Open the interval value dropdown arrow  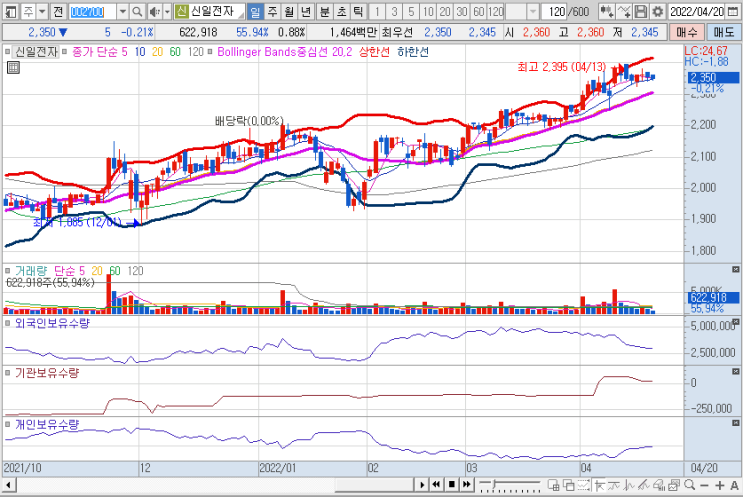coord(533,11)
